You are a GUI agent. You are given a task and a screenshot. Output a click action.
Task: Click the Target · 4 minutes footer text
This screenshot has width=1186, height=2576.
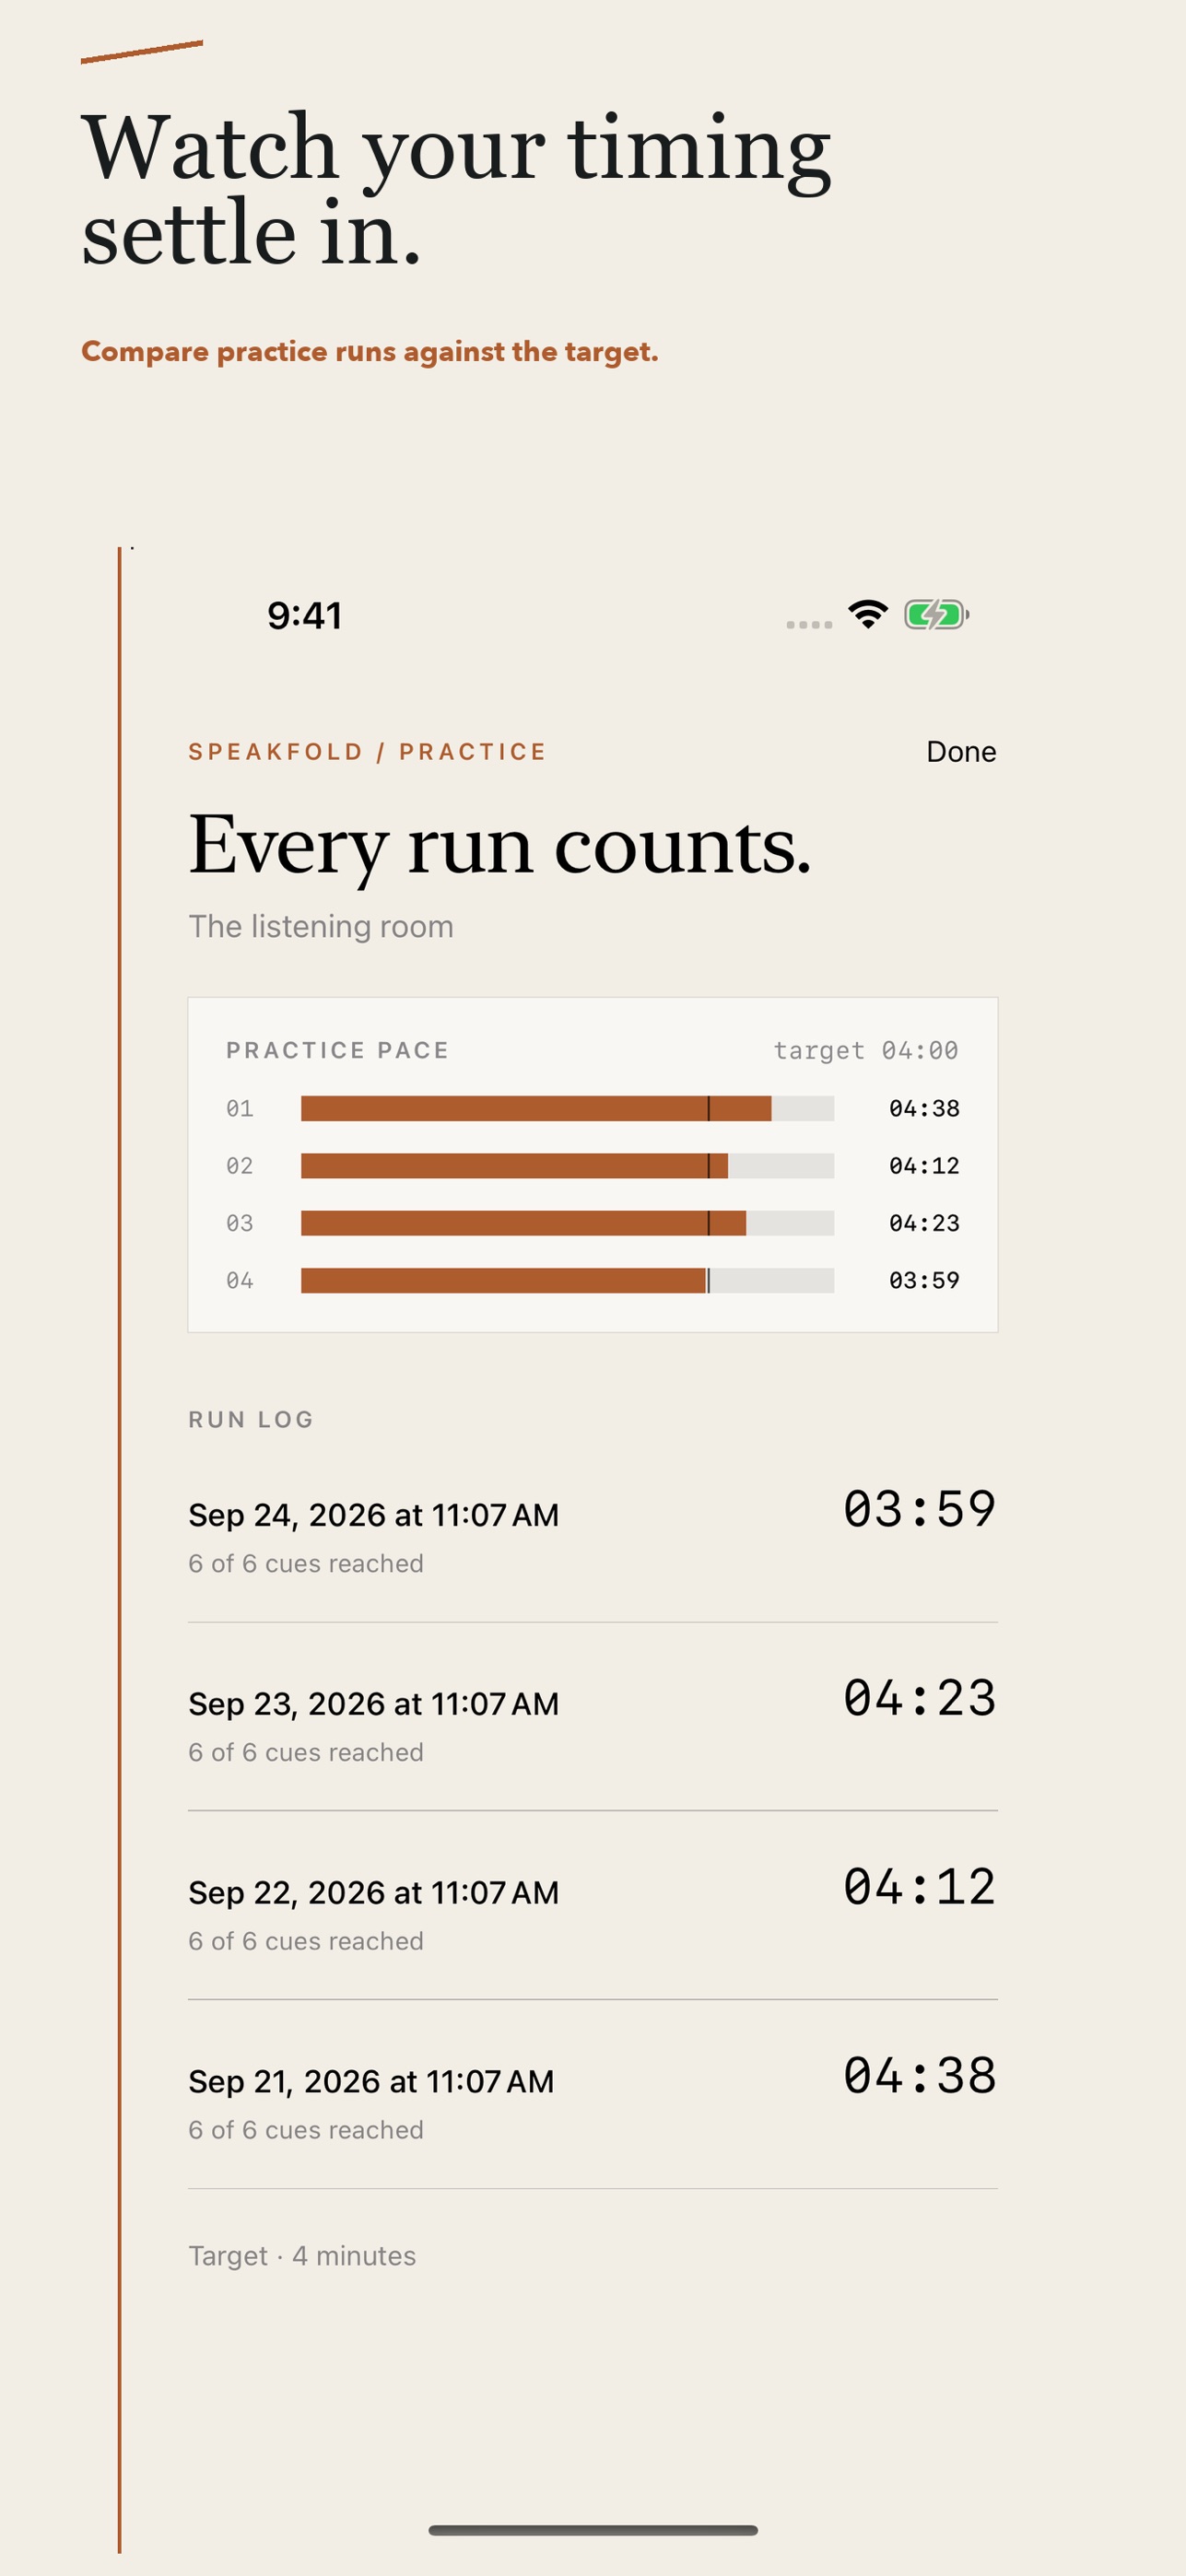302,2256
